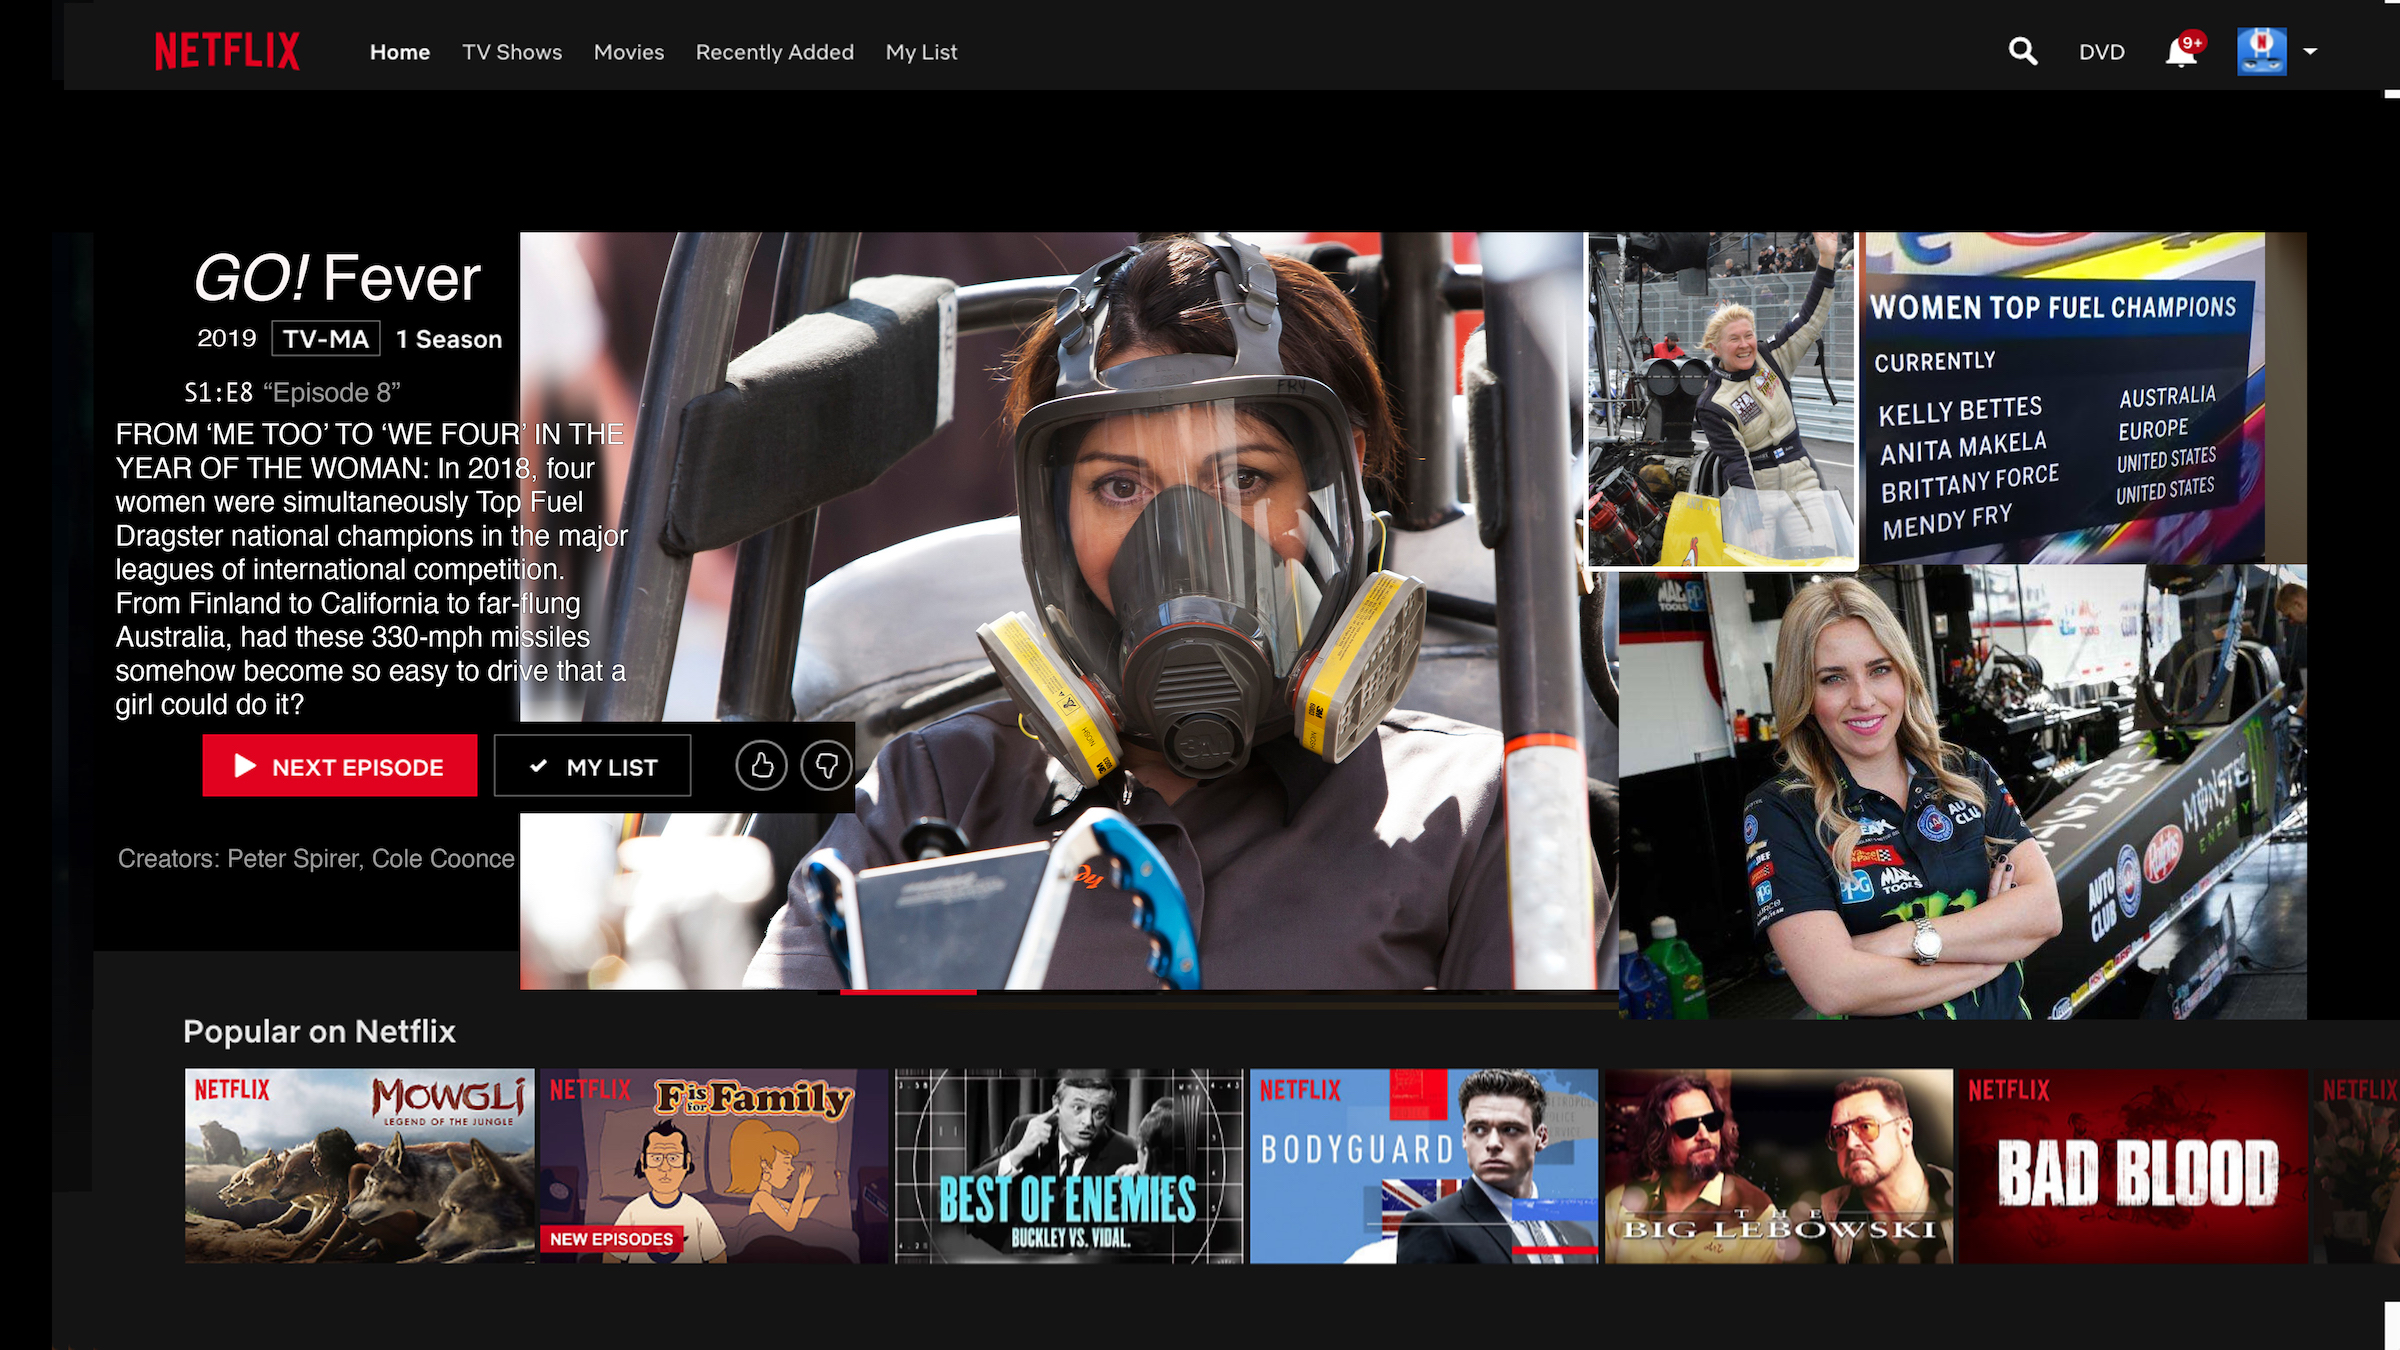2400x1350 pixels.
Task: Click the profile avatar icon
Action: pos(2261,51)
